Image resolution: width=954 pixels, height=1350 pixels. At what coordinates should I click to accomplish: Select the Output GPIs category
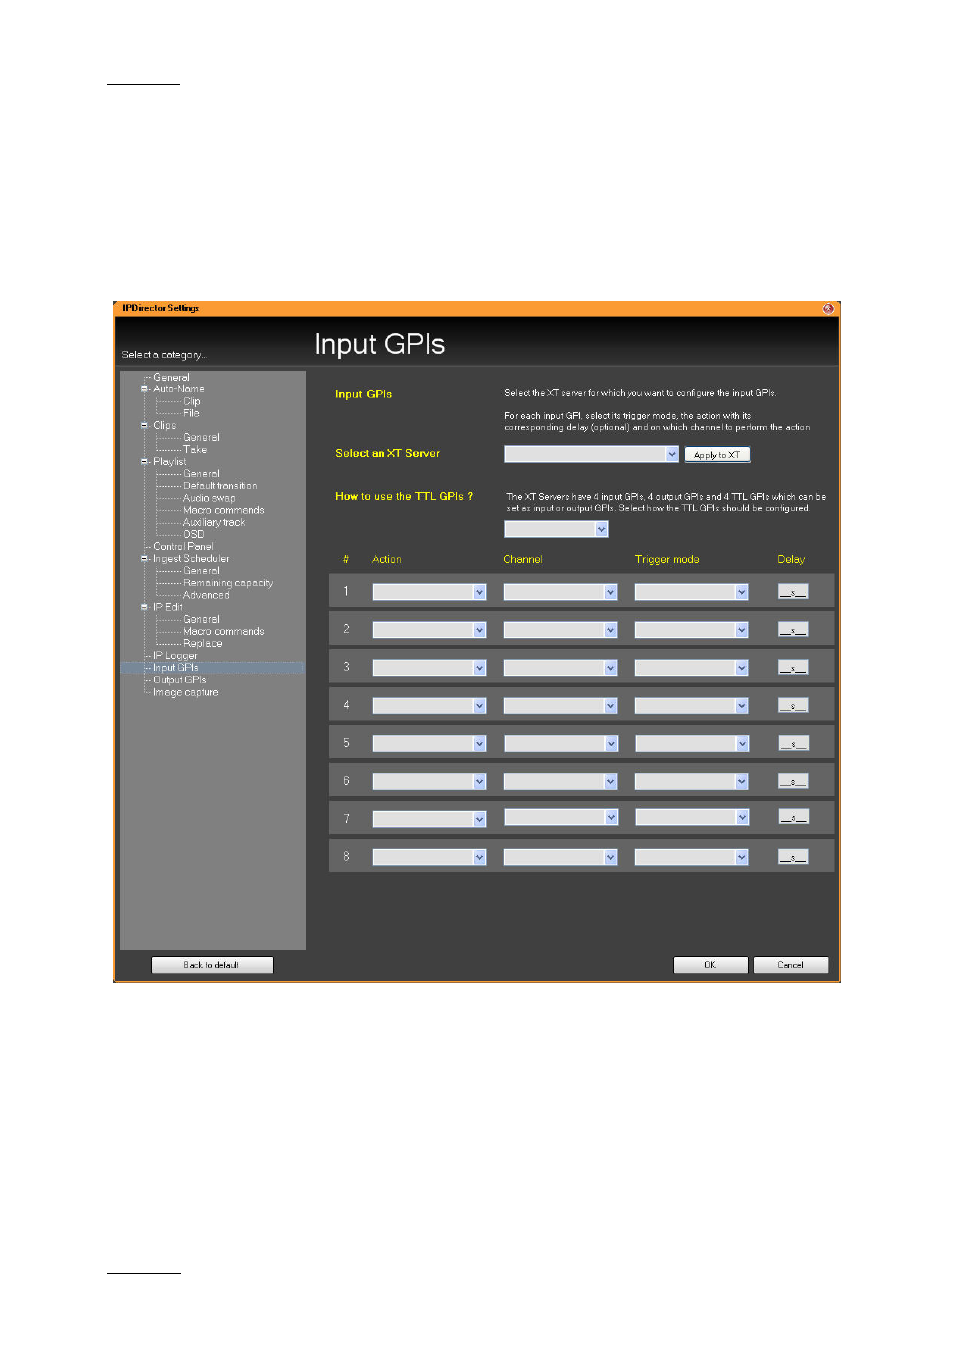pyautogui.click(x=179, y=680)
